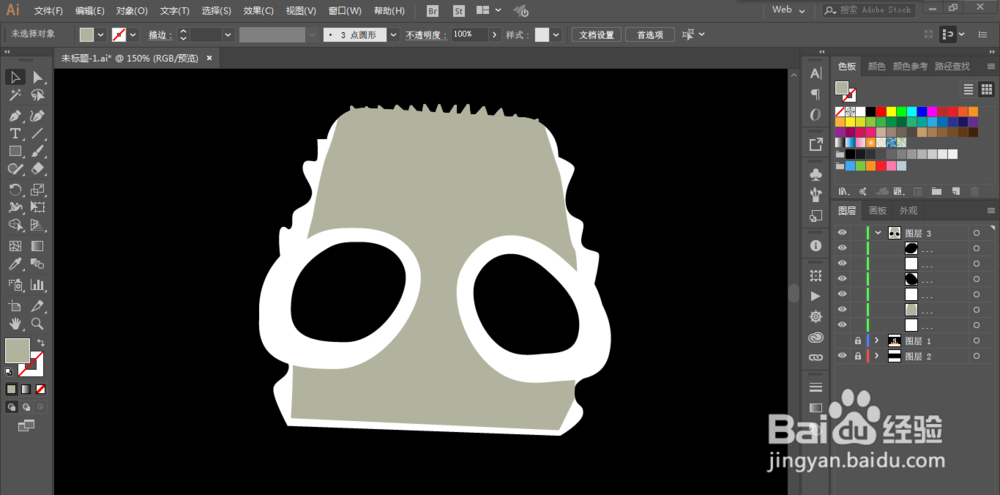
Task: Switch to the 外观 tab
Action: (908, 211)
